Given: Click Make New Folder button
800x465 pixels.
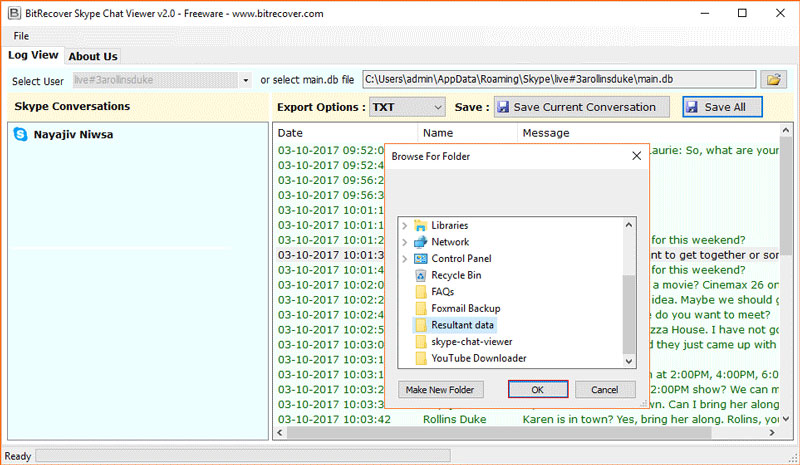Looking at the screenshot, I should [440, 389].
